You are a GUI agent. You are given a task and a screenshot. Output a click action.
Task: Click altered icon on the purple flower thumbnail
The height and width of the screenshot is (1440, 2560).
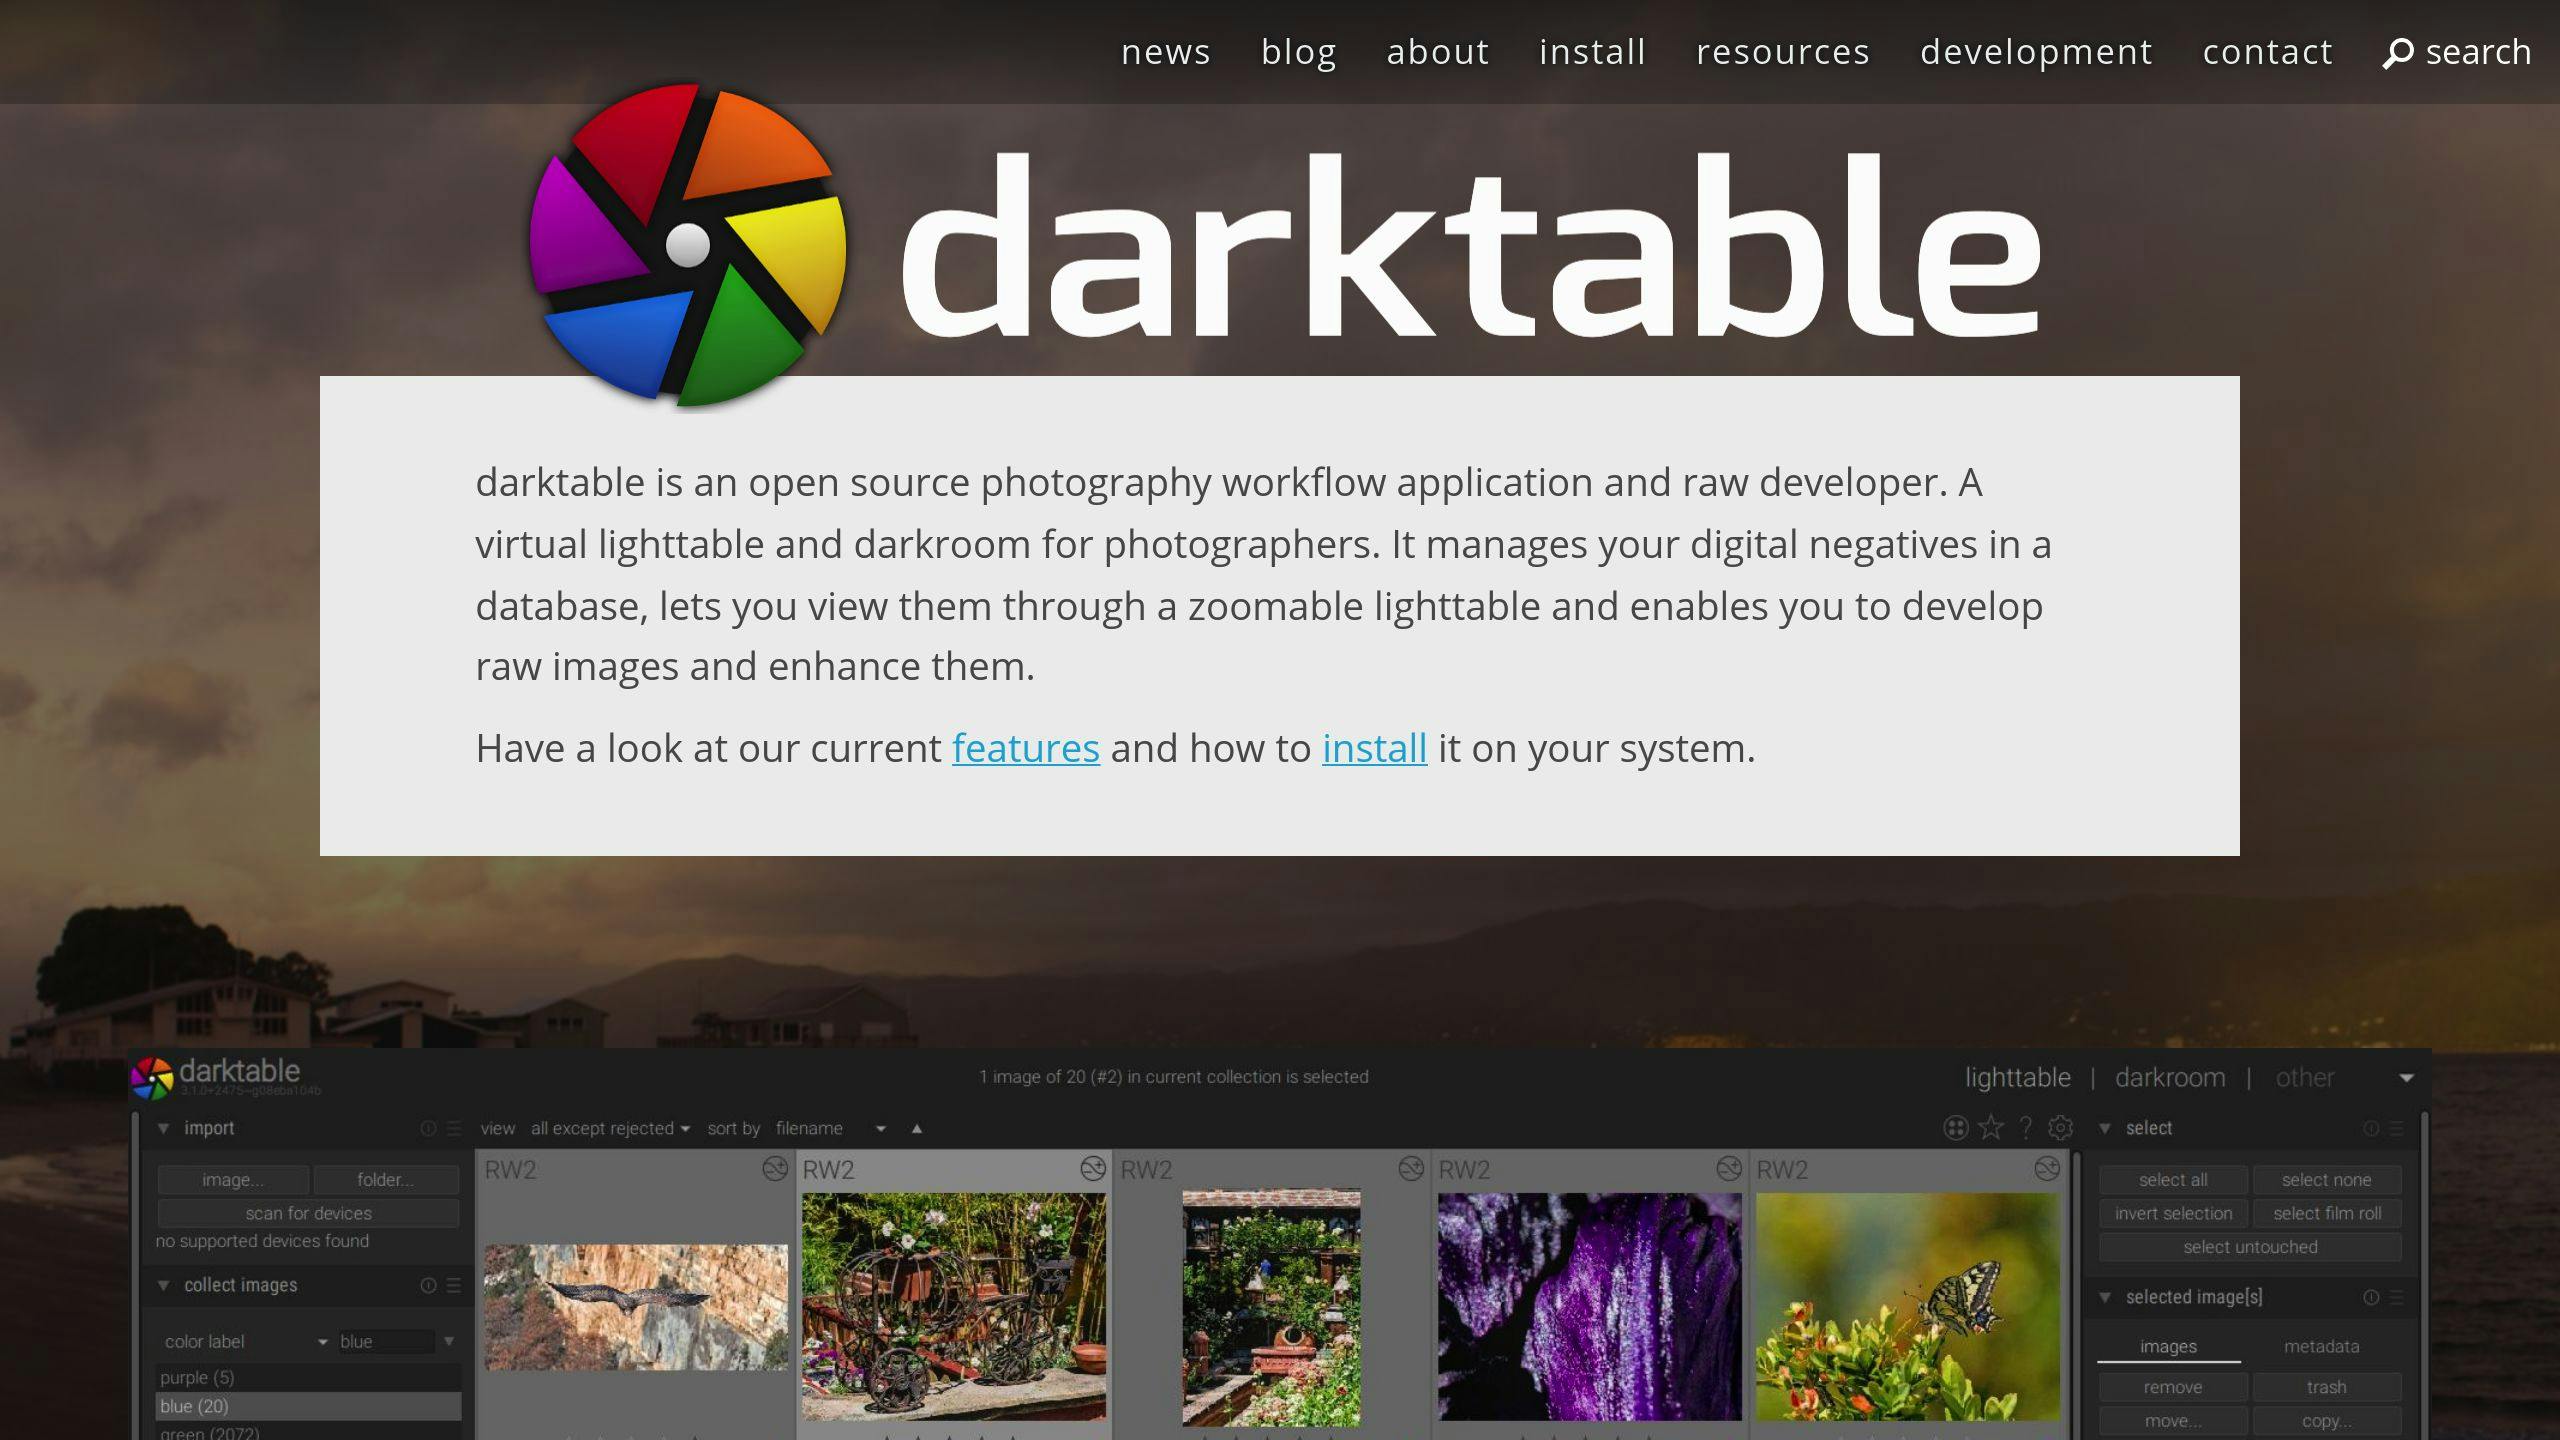tap(1729, 1168)
